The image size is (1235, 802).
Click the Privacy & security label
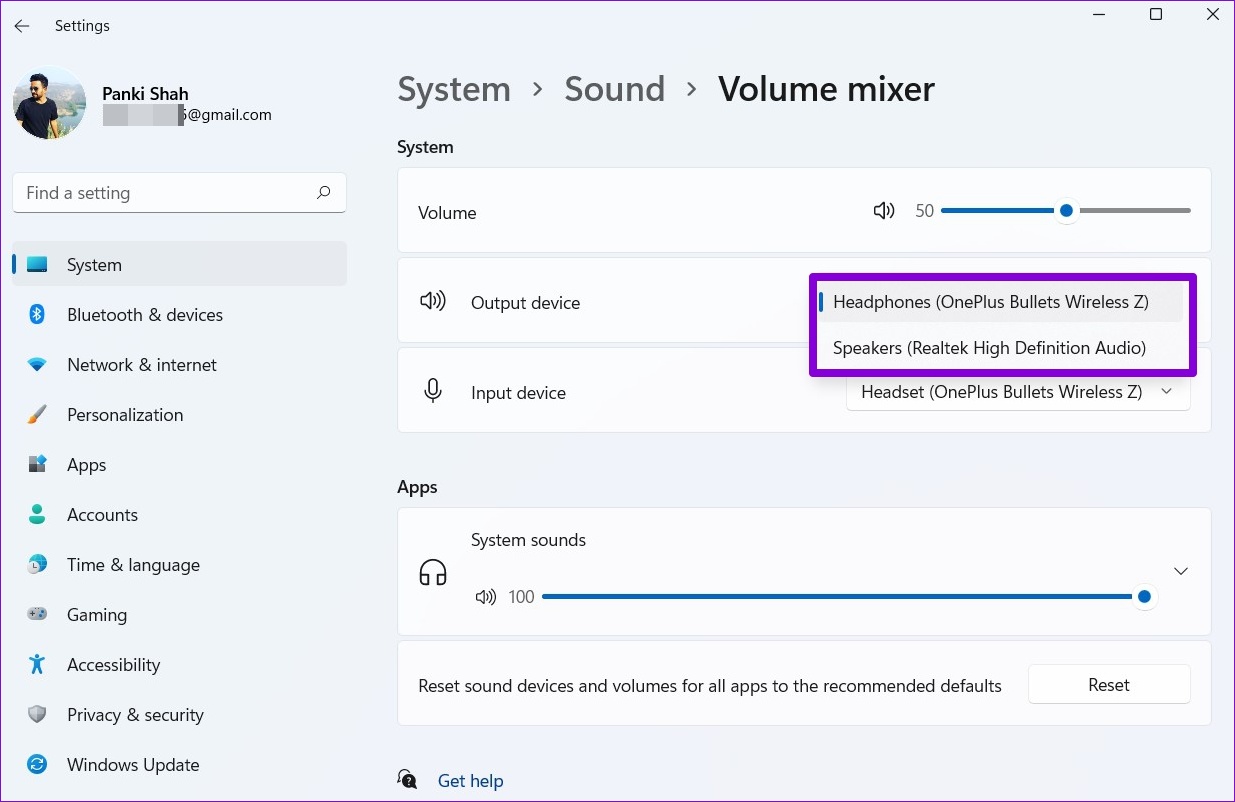coord(135,715)
